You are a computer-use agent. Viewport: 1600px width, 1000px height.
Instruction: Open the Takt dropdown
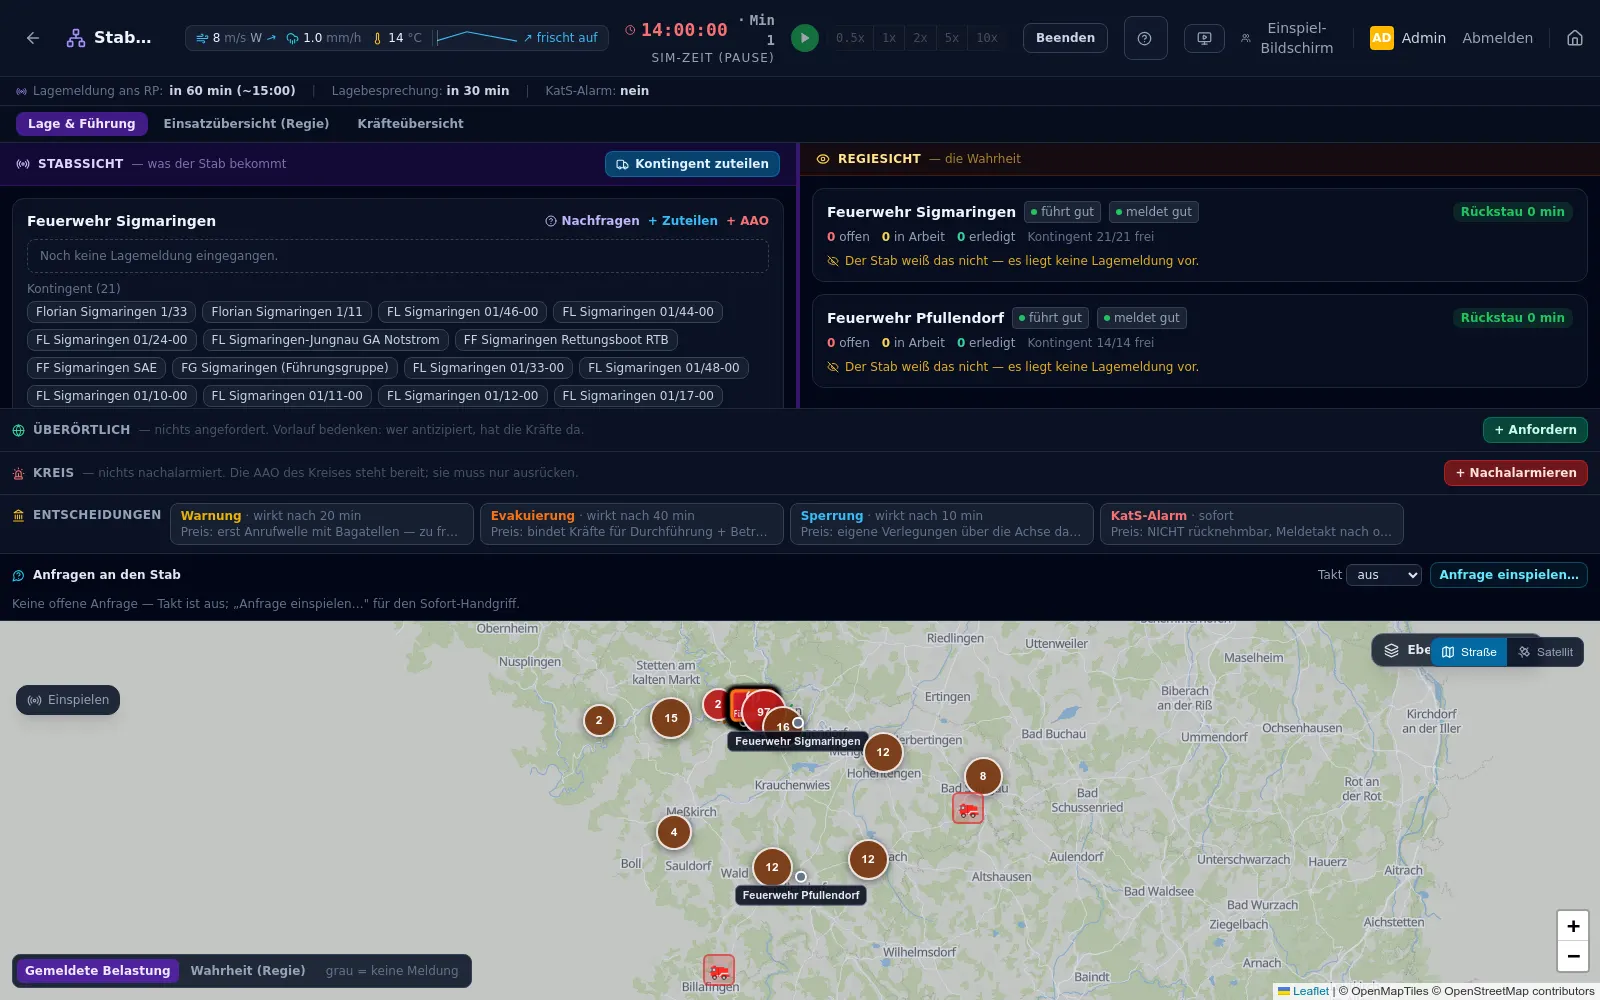coord(1384,575)
